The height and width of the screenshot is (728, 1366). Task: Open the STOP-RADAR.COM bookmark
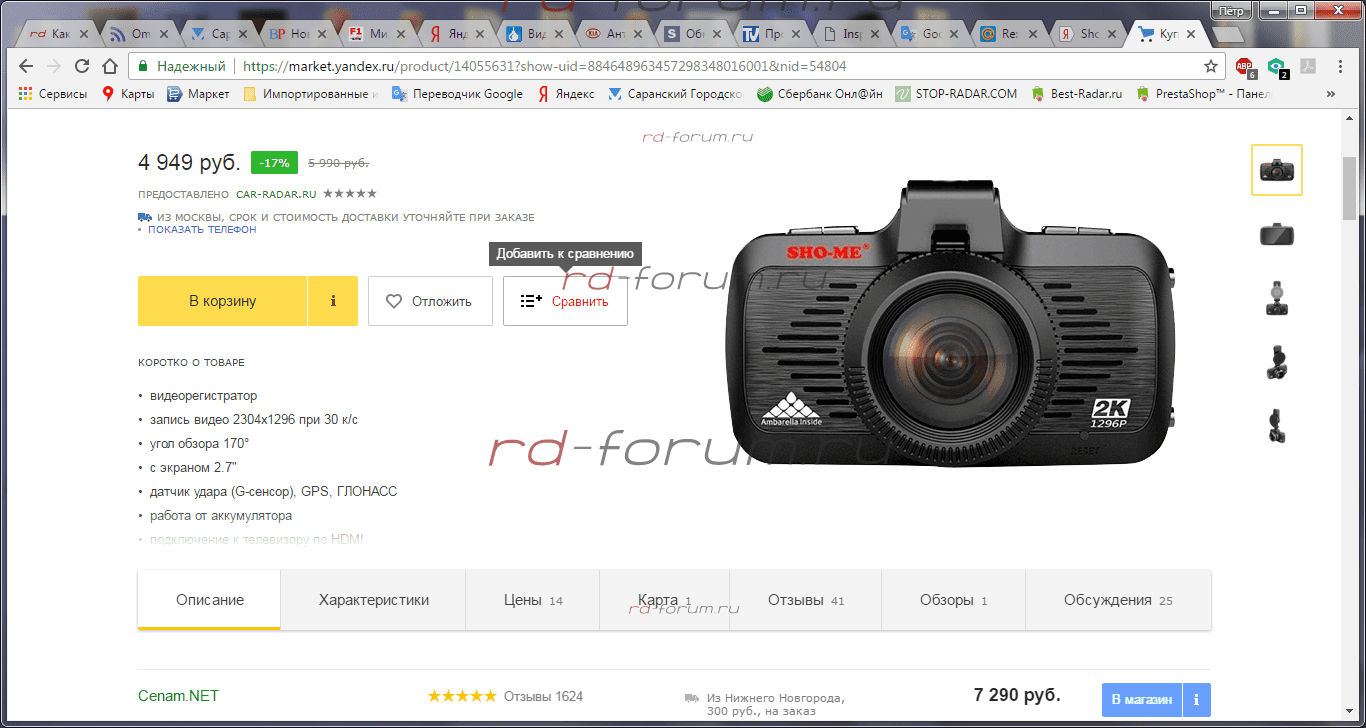[x=955, y=94]
